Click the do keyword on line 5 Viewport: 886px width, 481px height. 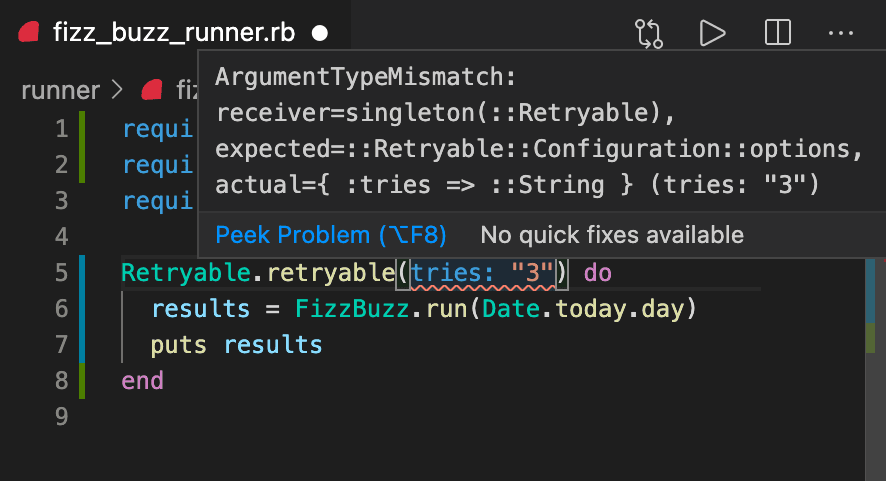tap(598, 273)
